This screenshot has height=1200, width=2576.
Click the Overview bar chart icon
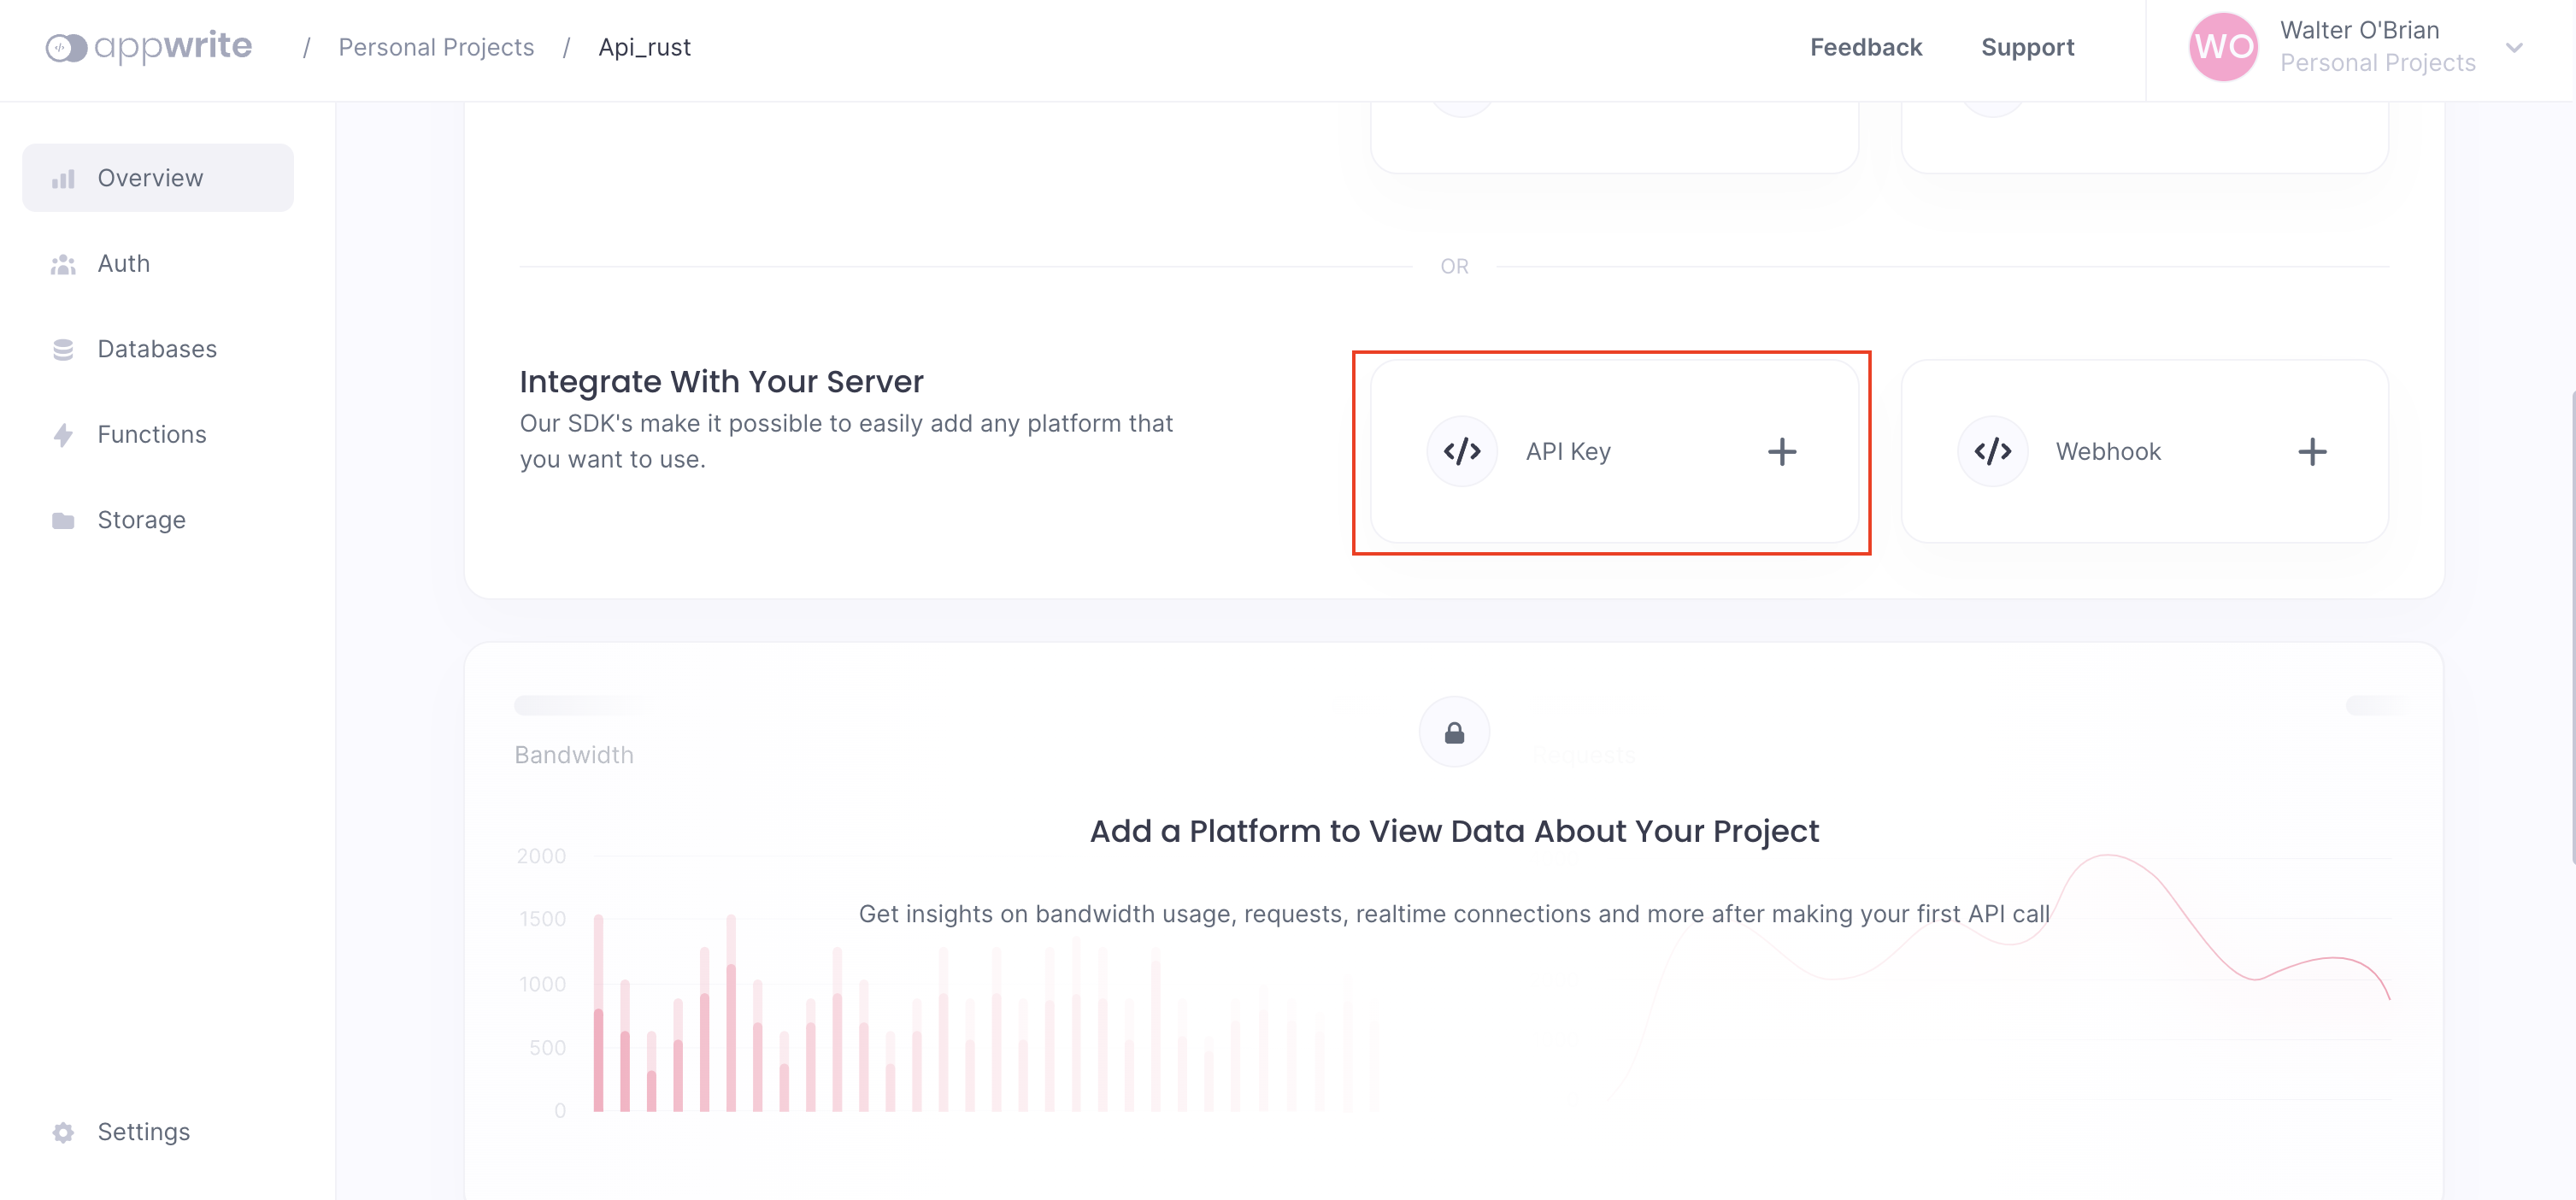coord(63,179)
